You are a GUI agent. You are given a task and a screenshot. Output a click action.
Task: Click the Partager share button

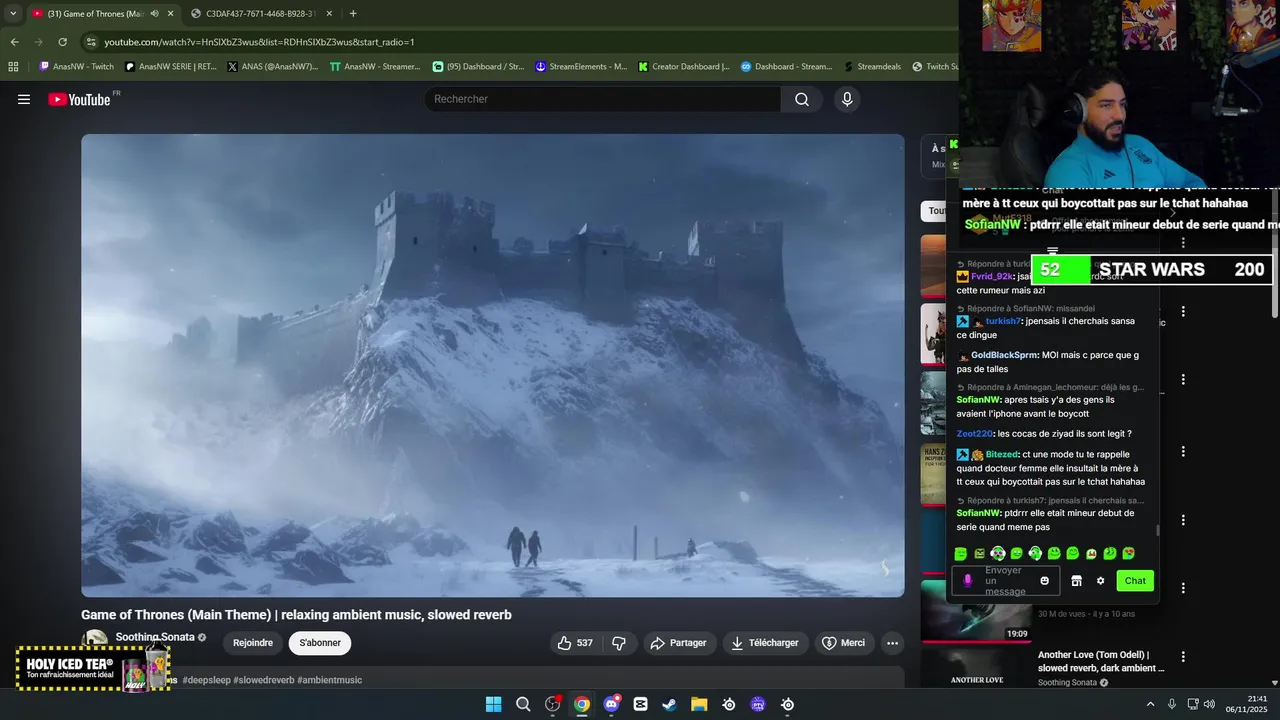(x=679, y=643)
